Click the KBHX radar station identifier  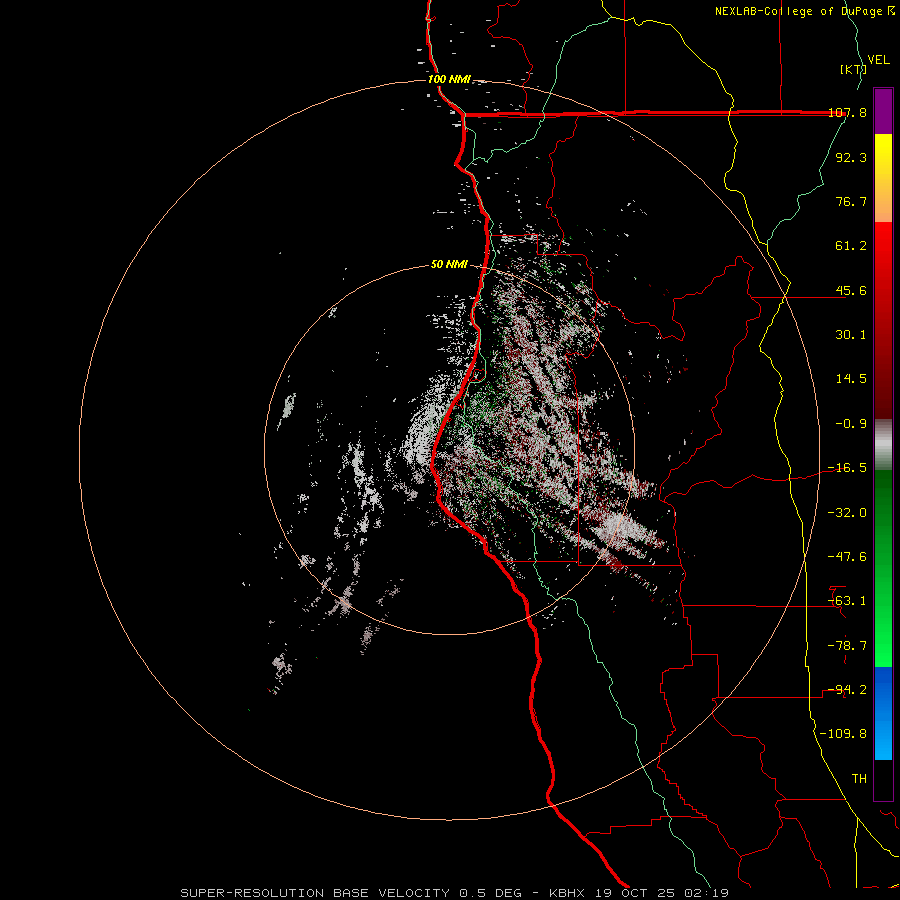569,893
